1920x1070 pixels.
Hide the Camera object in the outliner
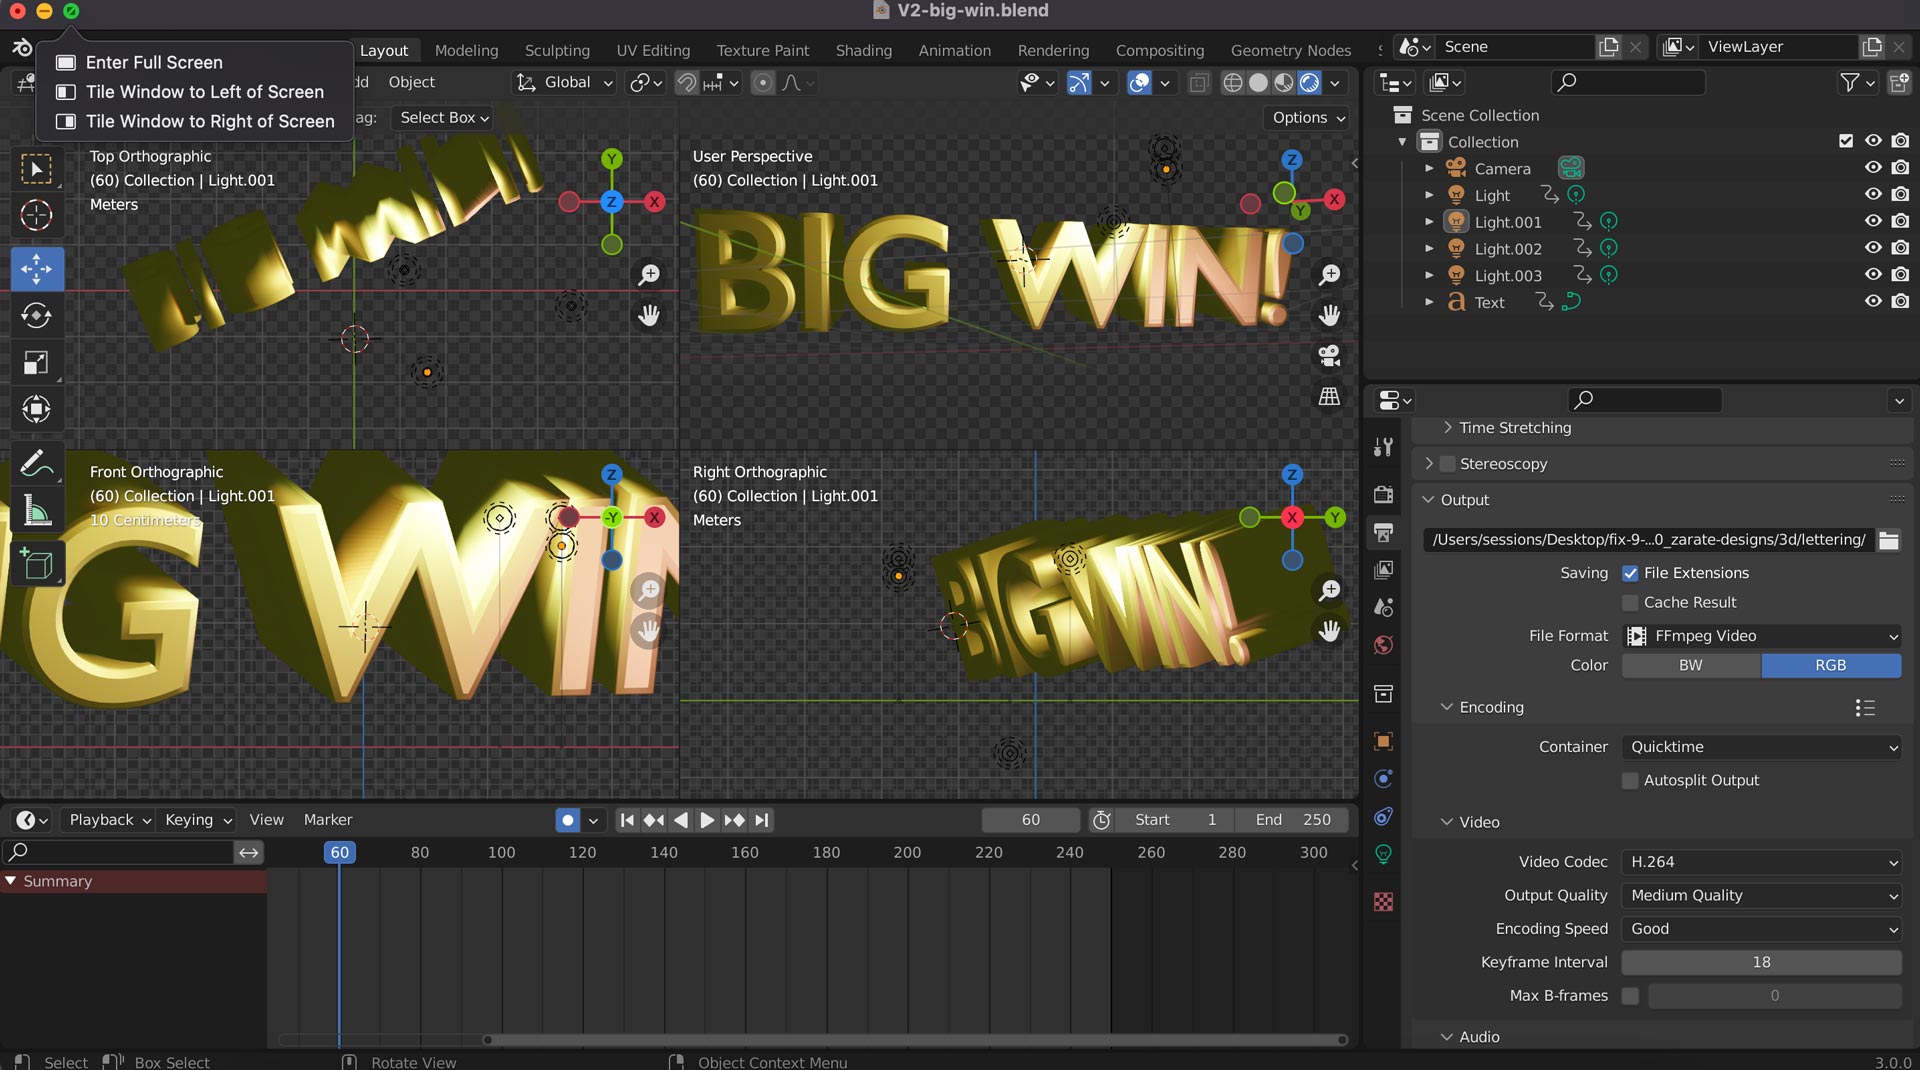[x=1873, y=168]
